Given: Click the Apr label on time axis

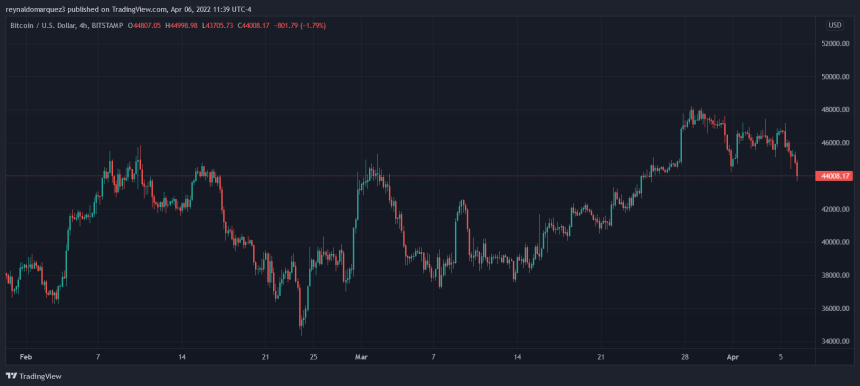Looking at the screenshot, I should [x=733, y=357].
